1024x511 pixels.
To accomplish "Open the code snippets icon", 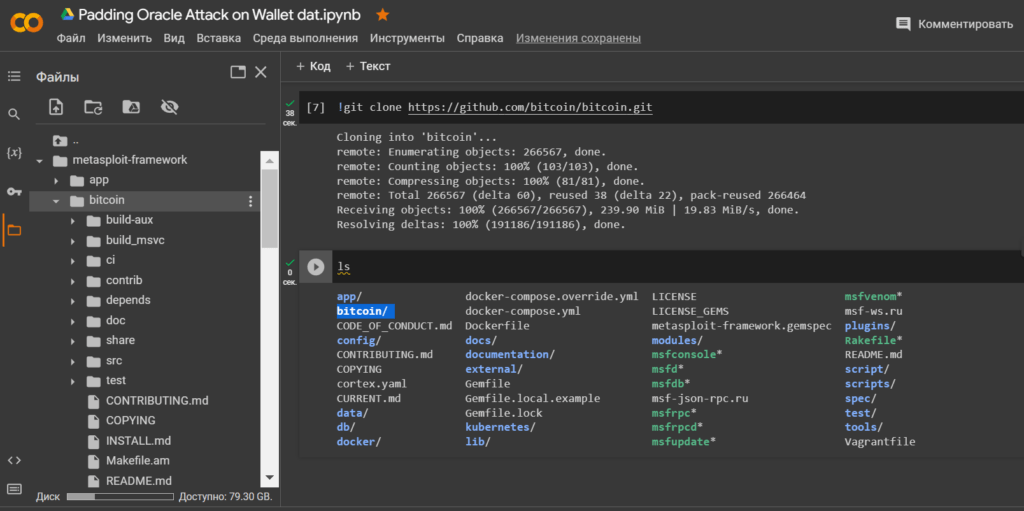I will 14,460.
